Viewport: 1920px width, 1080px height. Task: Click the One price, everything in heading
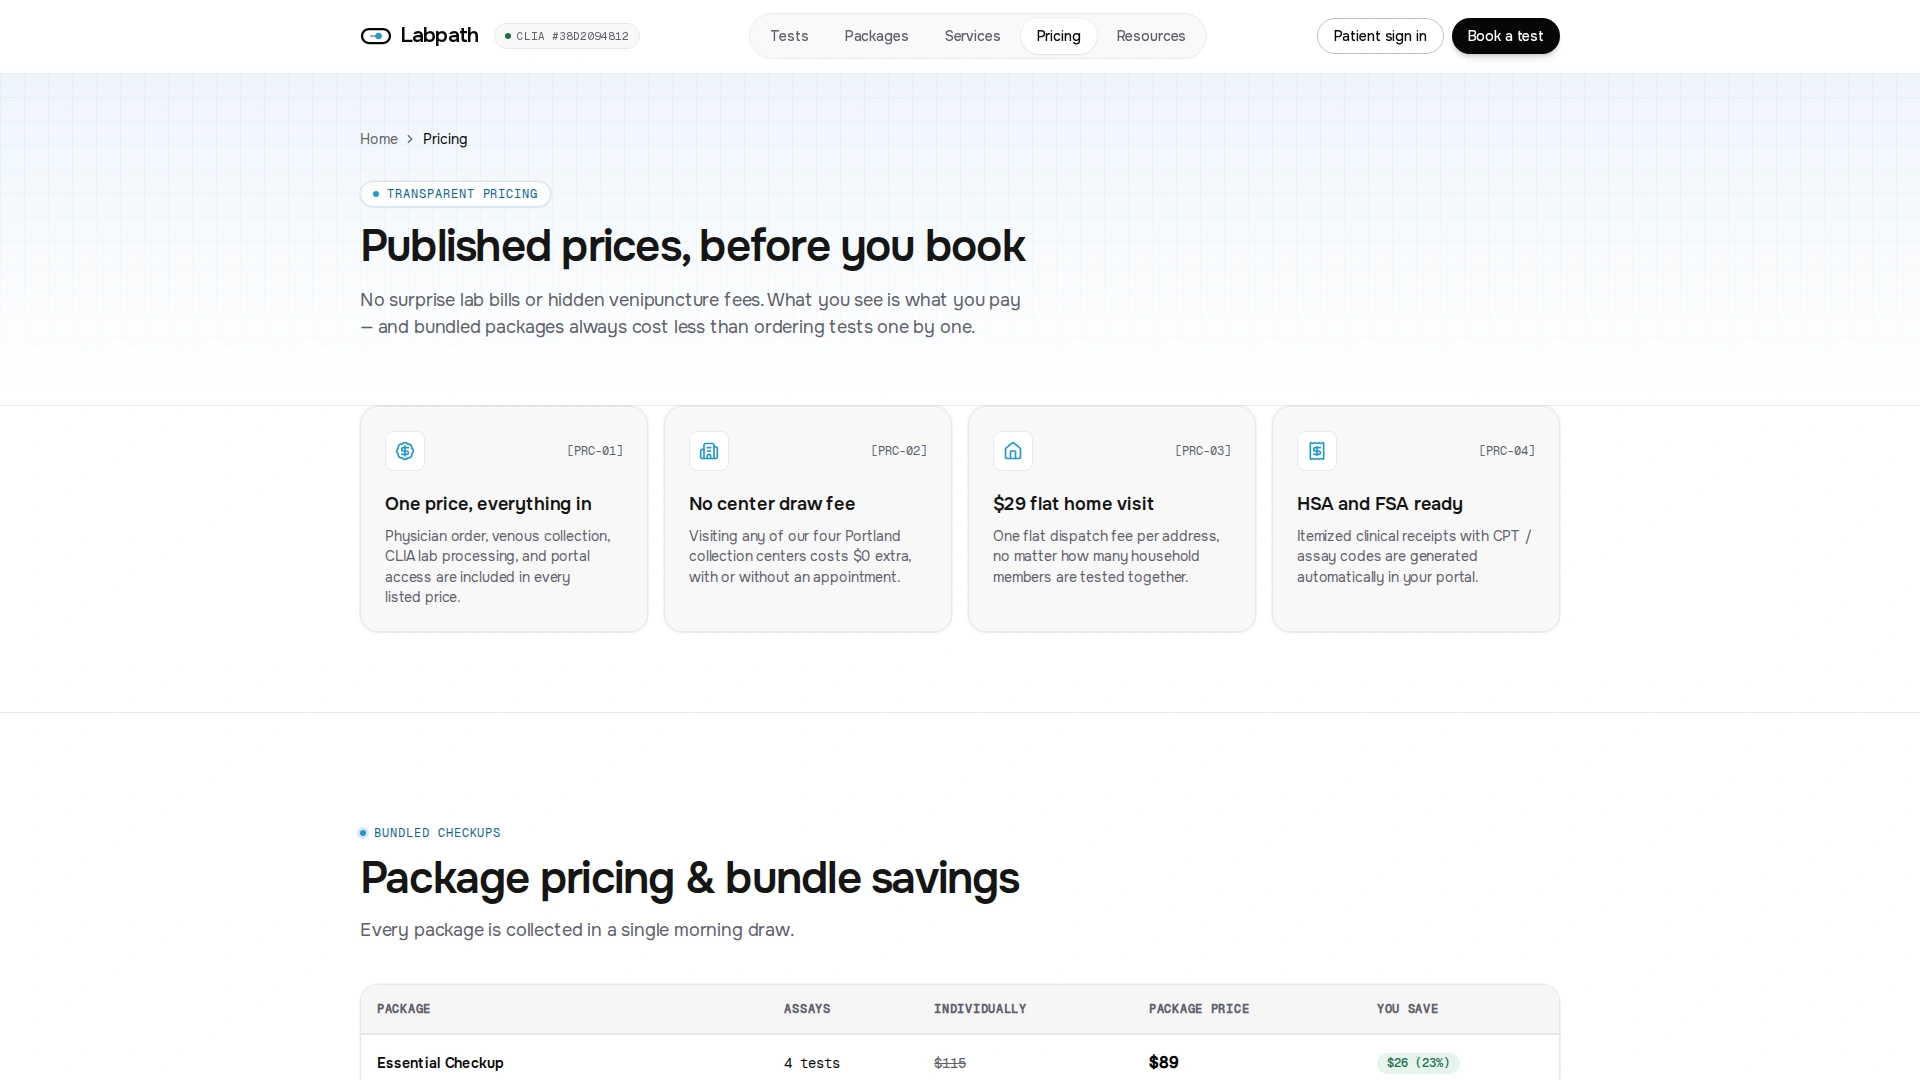(488, 504)
